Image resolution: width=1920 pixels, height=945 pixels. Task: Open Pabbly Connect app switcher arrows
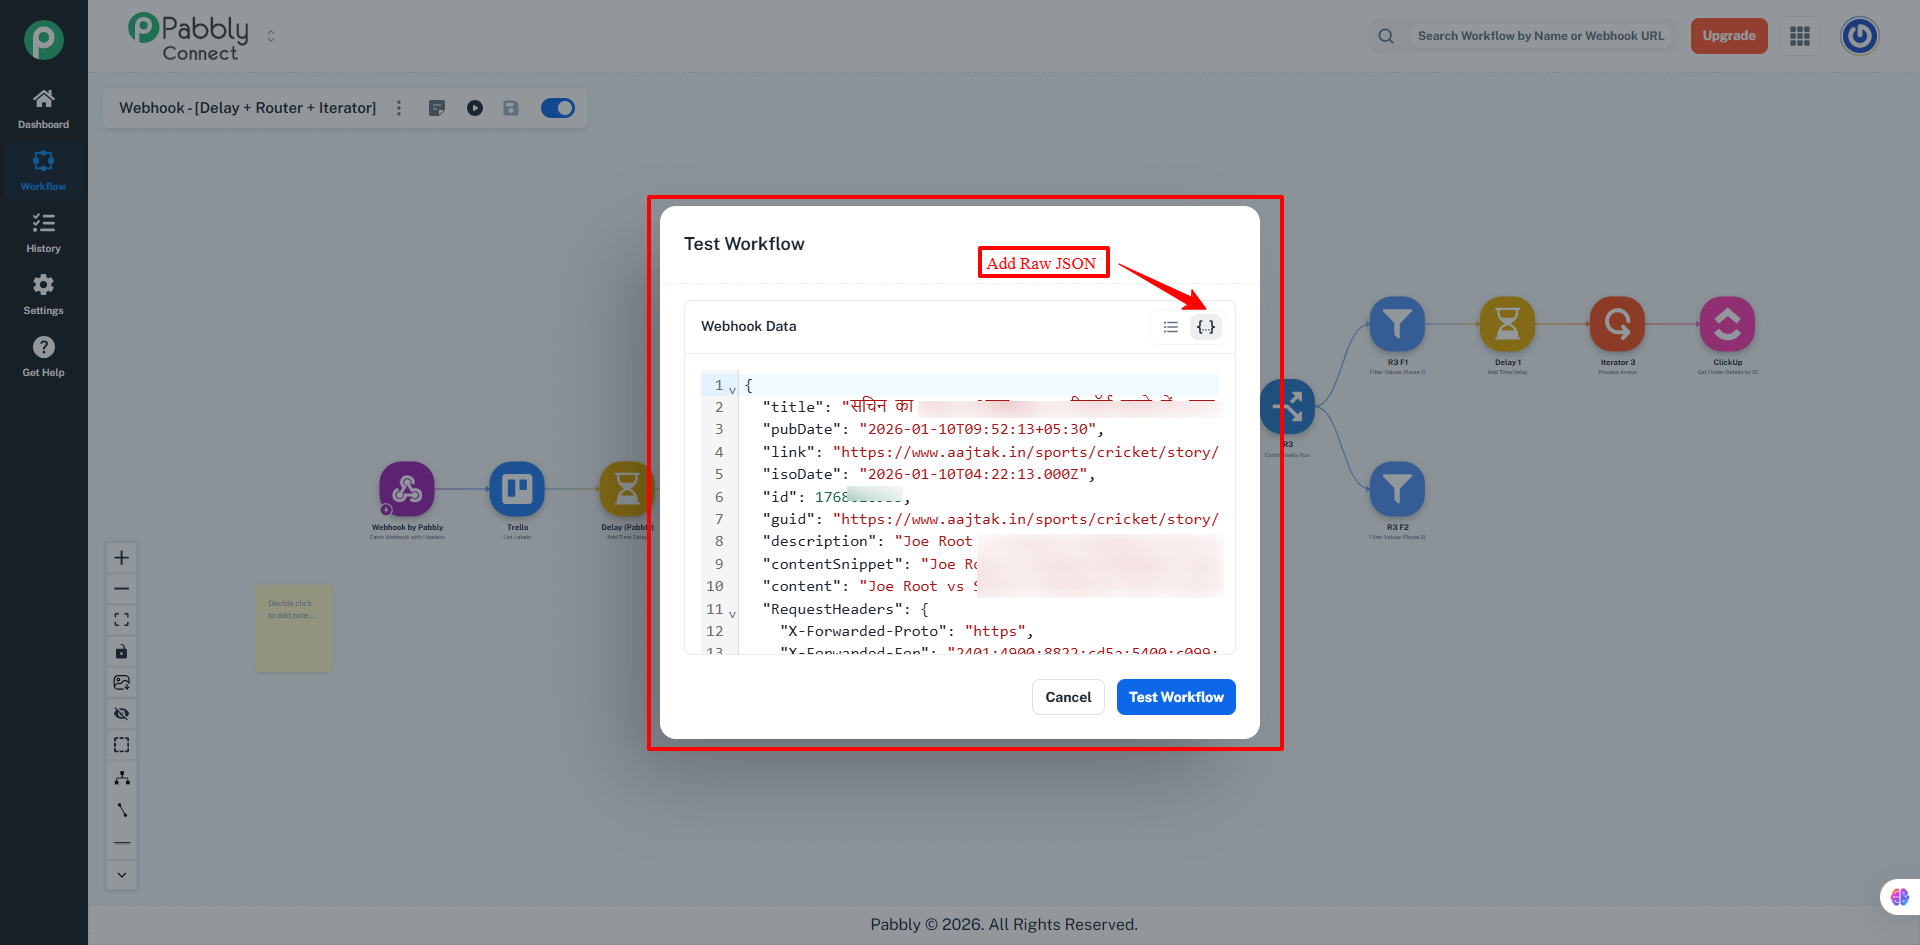pyautogui.click(x=271, y=36)
